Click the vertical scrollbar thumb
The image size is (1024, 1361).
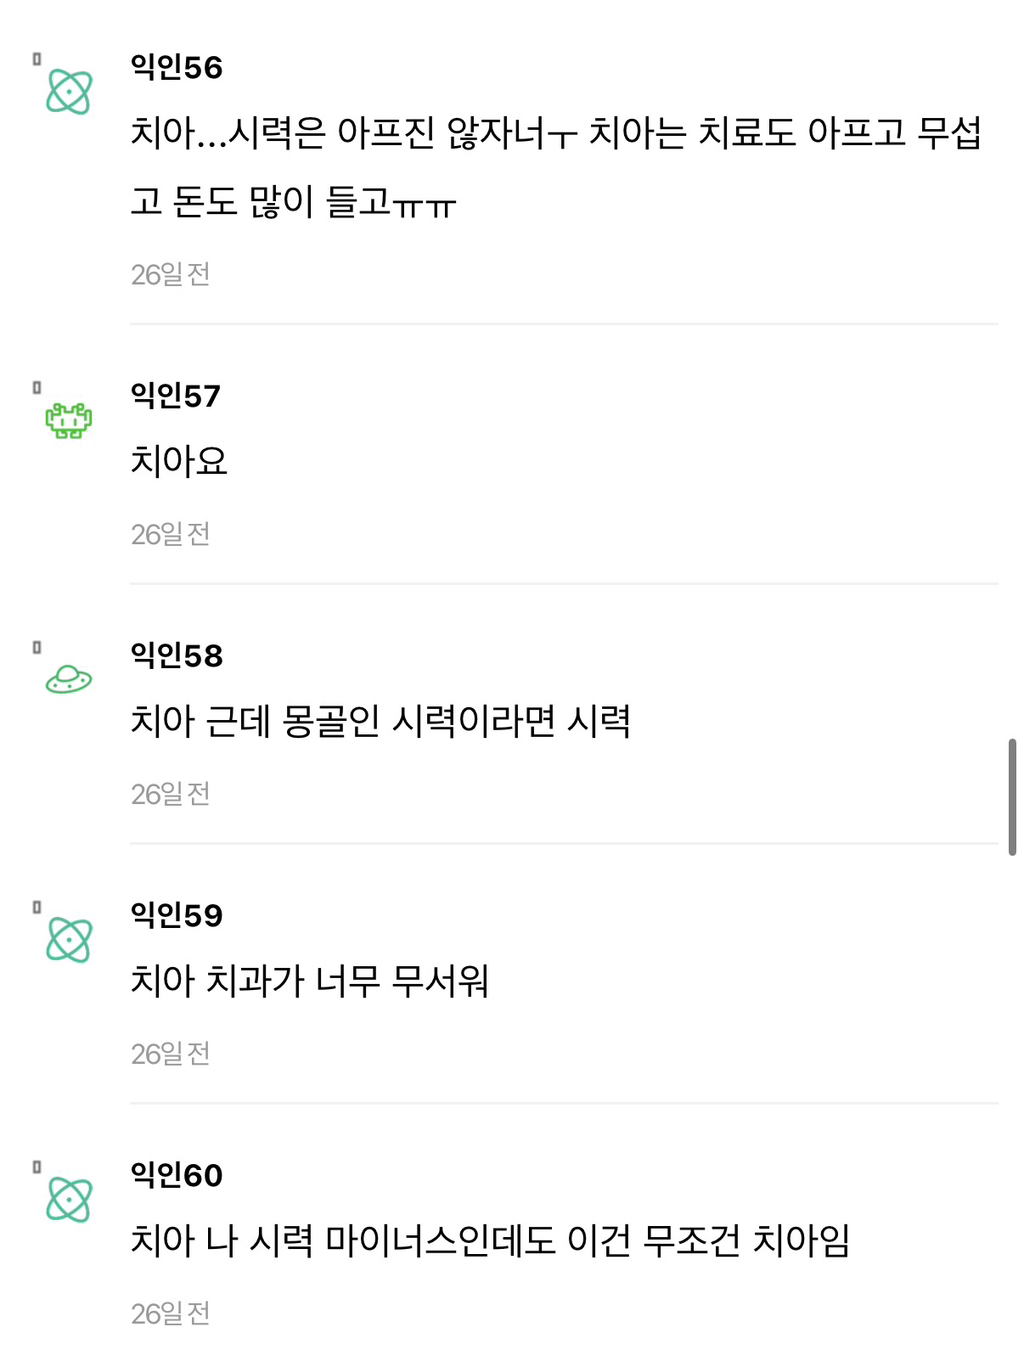(1012, 797)
